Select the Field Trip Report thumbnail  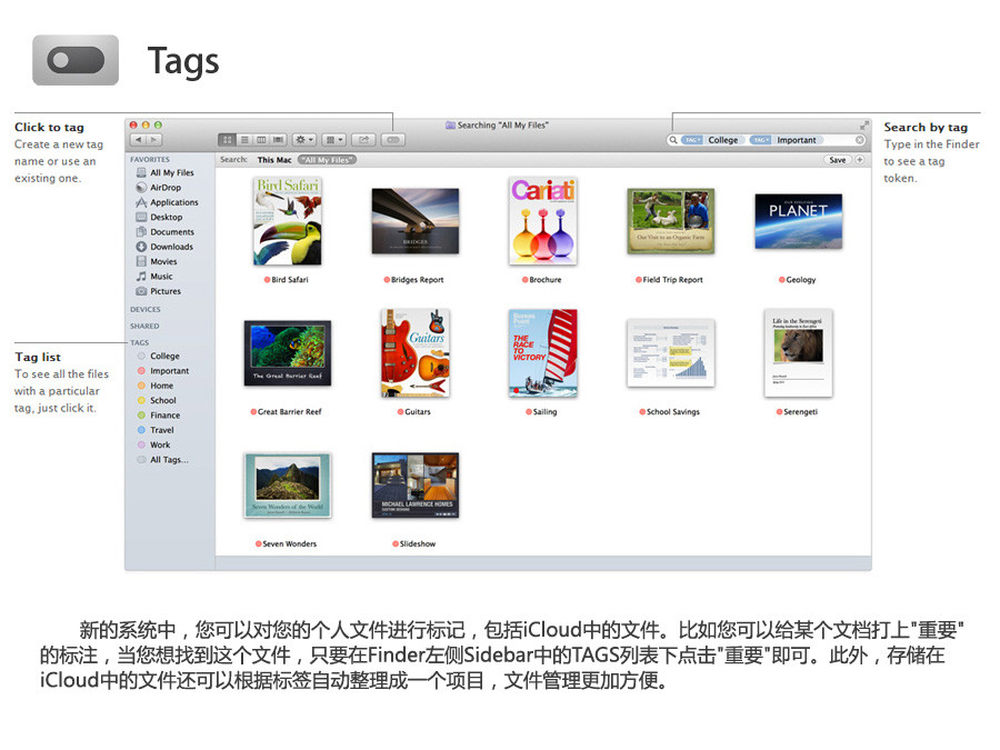coord(671,221)
